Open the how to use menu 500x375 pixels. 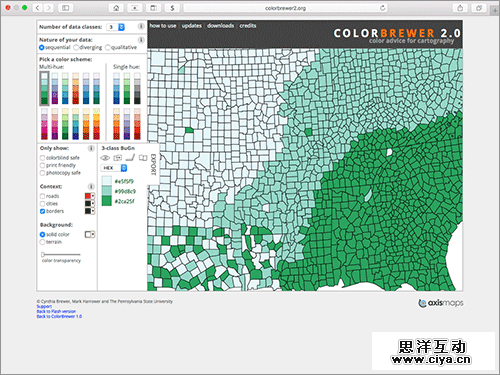[x=163, y=26]
